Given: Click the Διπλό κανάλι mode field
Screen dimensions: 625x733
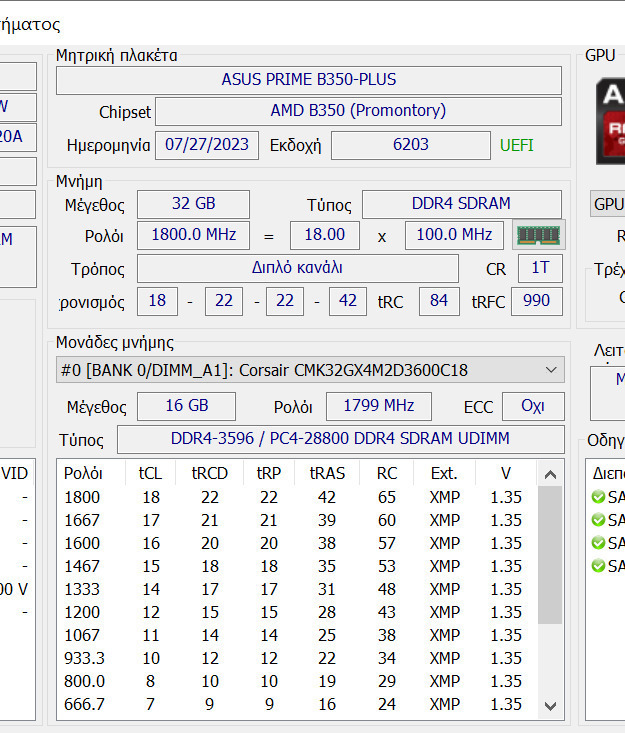Looking at the screenshot, I should 297,268.
